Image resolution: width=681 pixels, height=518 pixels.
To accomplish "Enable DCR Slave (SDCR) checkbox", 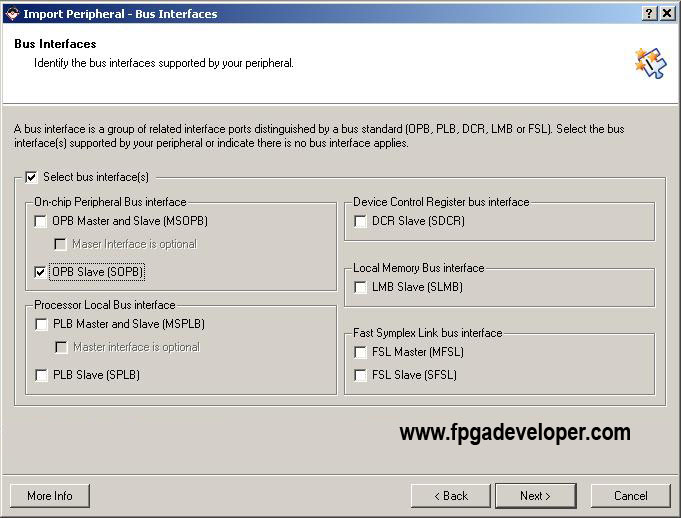I will (x=360, y=221).
